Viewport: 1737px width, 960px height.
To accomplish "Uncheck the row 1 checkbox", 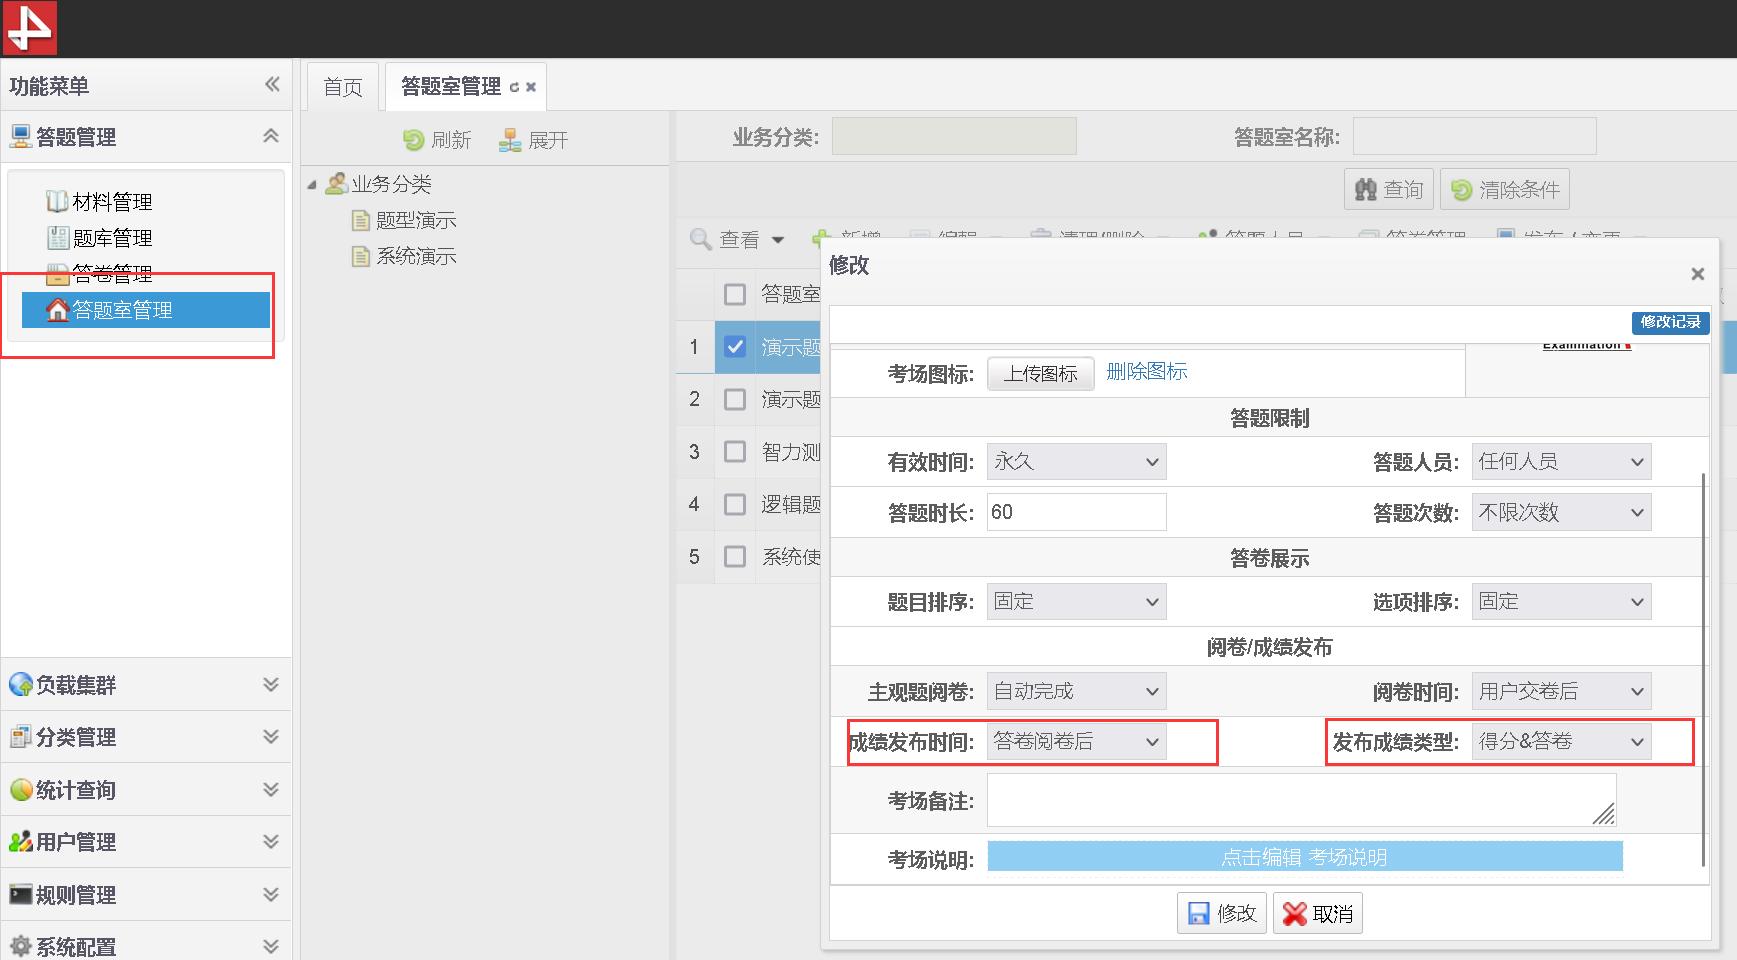I will (x=735, y=347).
